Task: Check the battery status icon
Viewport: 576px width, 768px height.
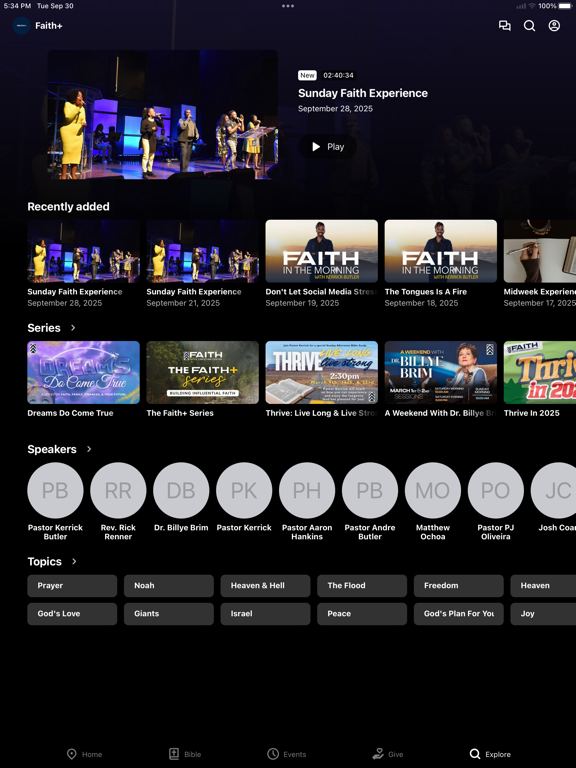Action: pyautogui.click(x=566, y=6)
